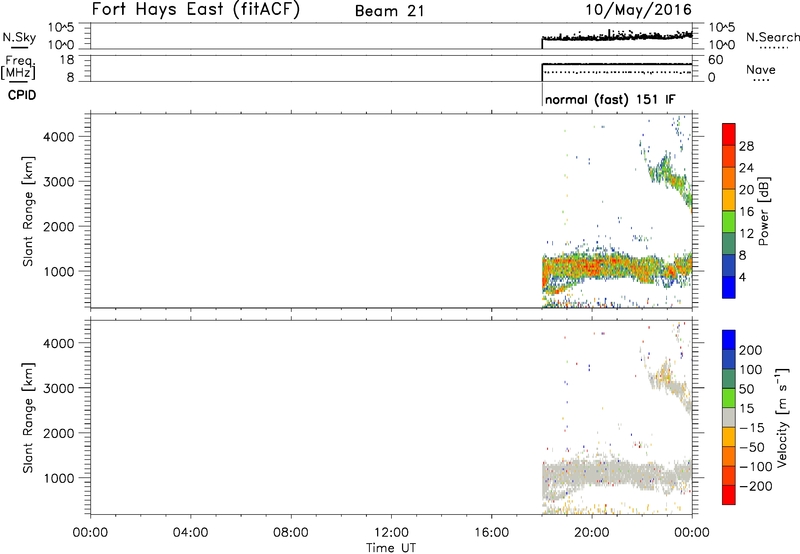
Task: Click the gray echo band near 1000 km in velocity panel
Action: (616, 474)
